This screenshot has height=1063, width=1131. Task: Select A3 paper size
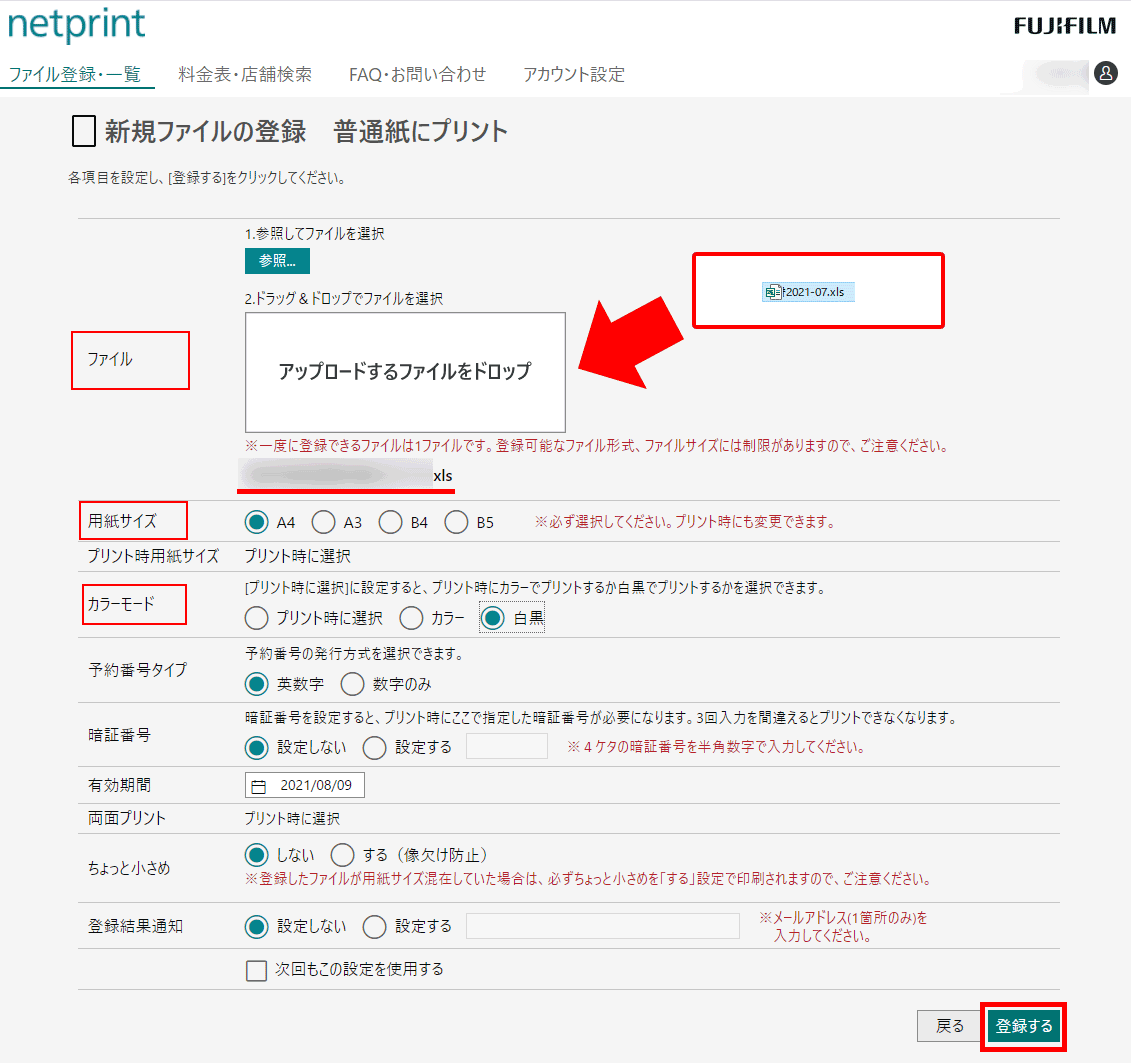[x=326, y=521]
